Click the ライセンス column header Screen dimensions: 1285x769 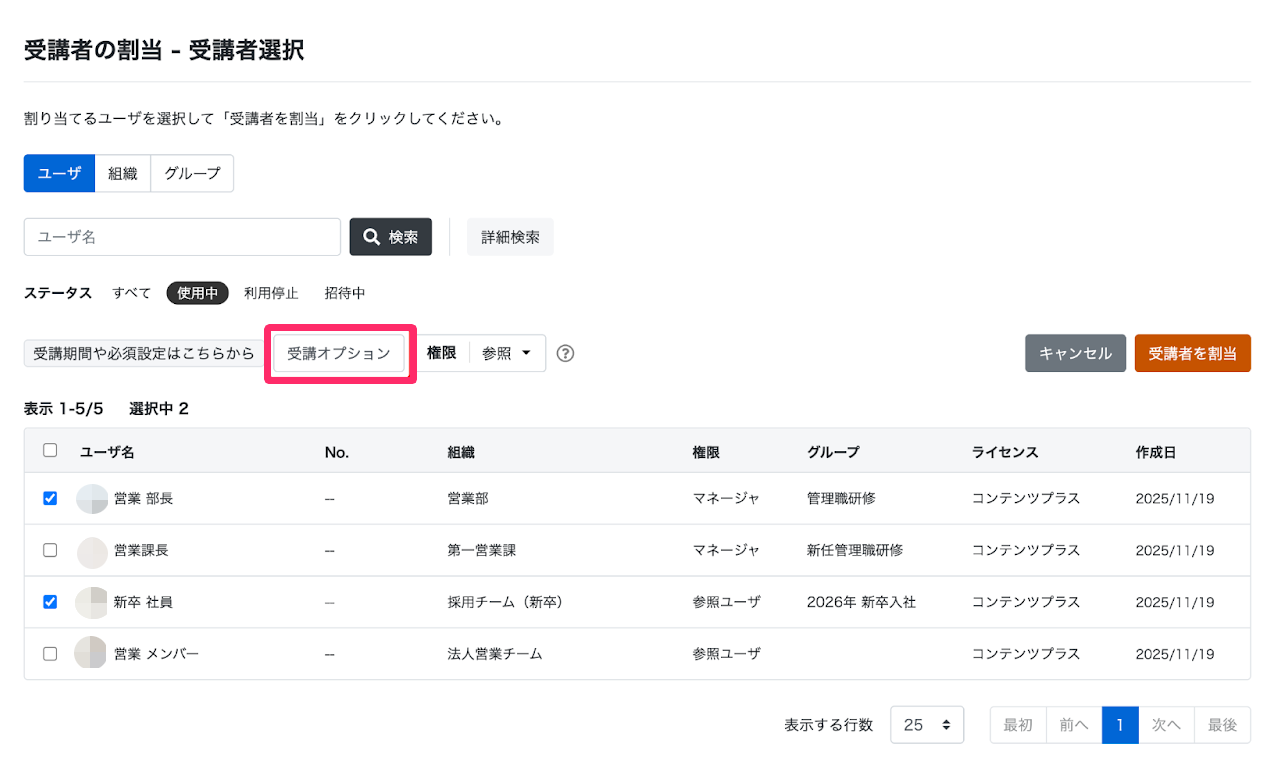pyautogui.click(x=1005, y=452)
